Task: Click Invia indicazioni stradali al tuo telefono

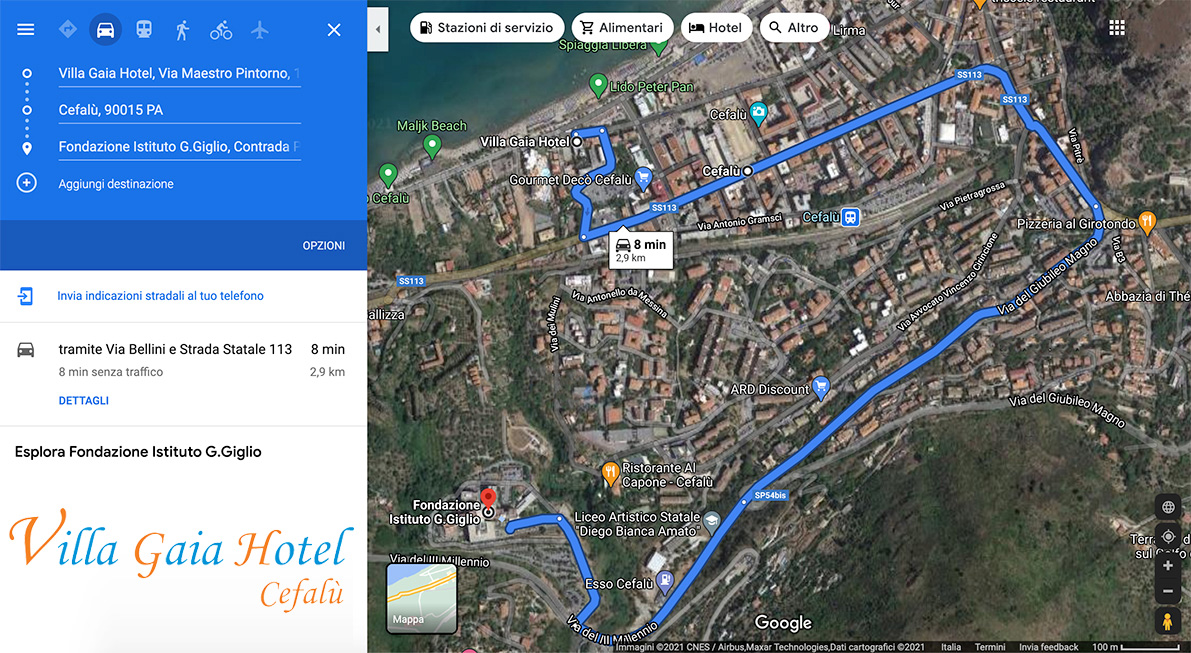Action: tap(160, 295)
